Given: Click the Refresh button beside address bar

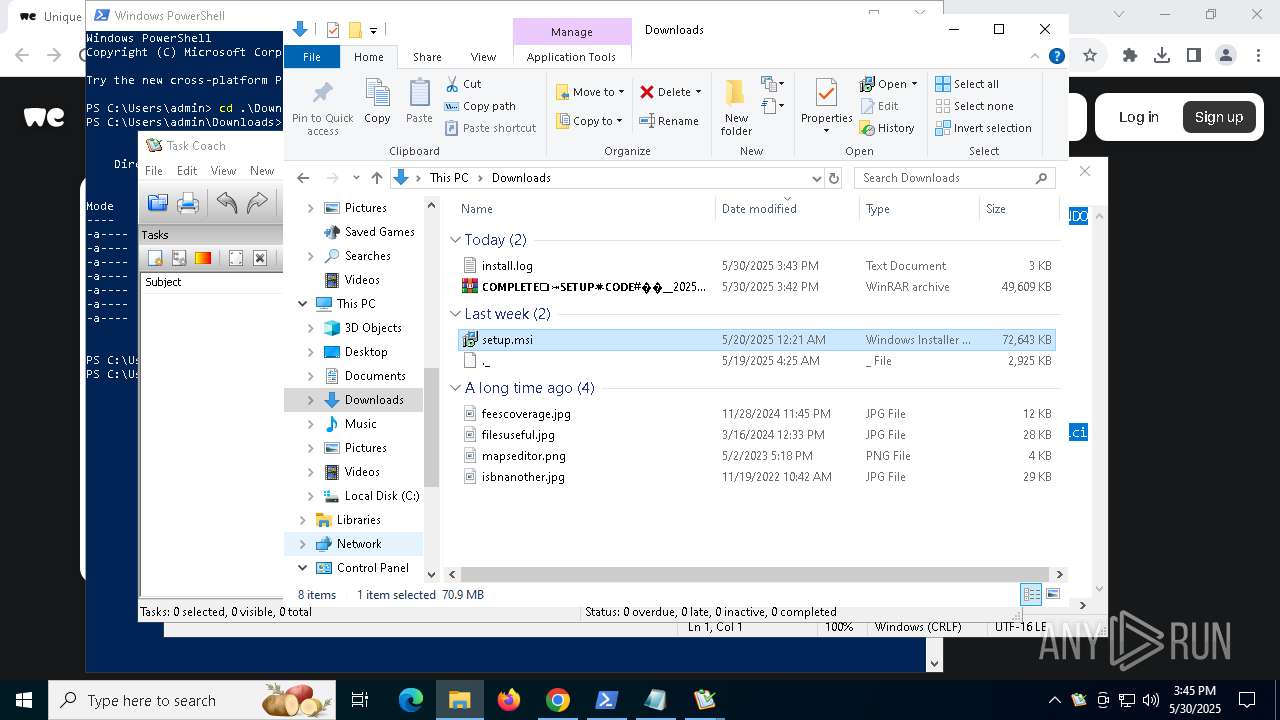Looking at the screenshot, I should (x=834, y=178).
